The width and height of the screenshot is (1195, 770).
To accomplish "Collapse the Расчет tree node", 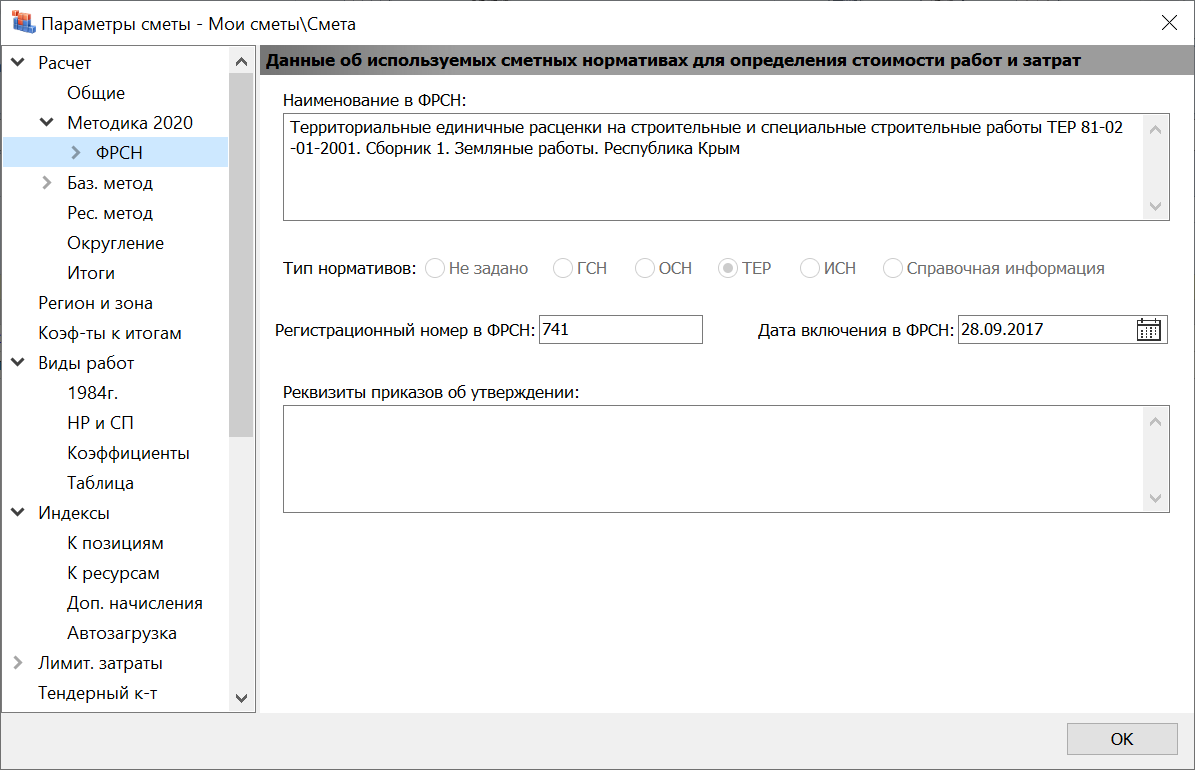I will click(x=18, y=63).
